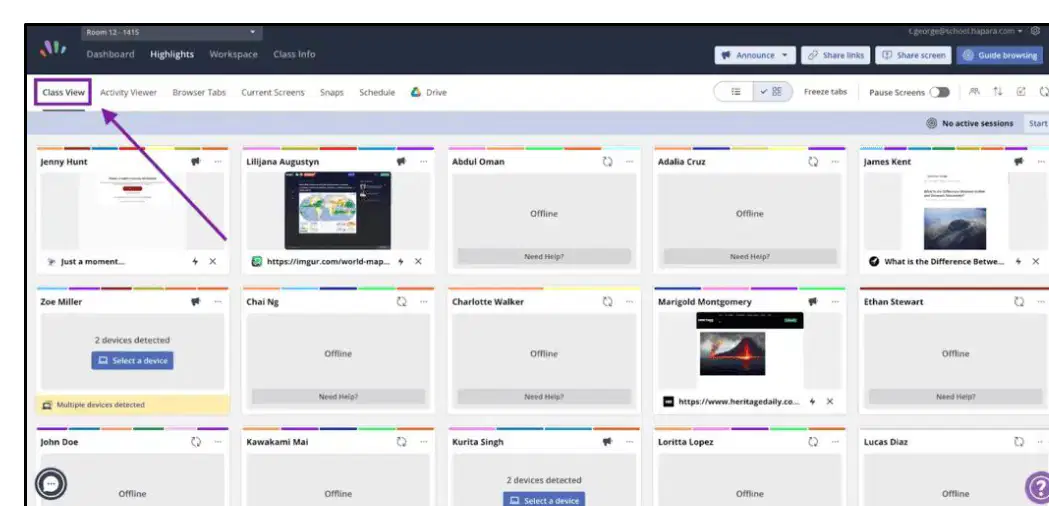This screenshot has width=1049, height=506.
Task: Open more options for Chai Ng
Action: point(423,302)
